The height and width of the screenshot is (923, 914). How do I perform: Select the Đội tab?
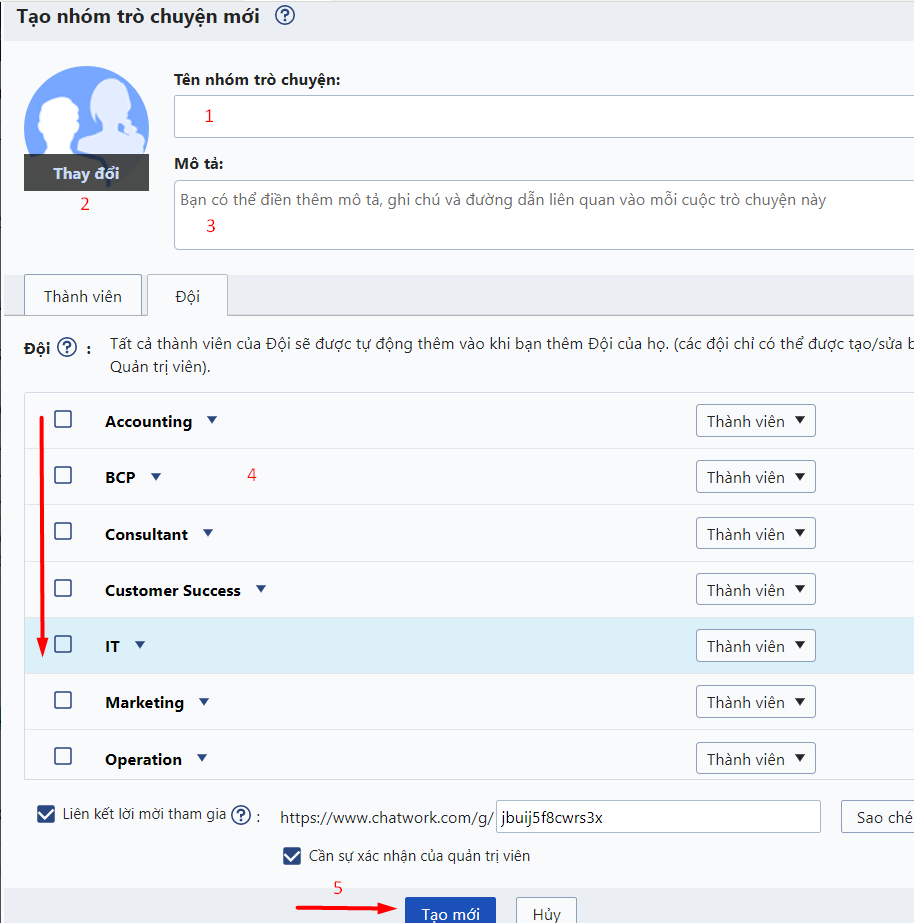point(187,296)
